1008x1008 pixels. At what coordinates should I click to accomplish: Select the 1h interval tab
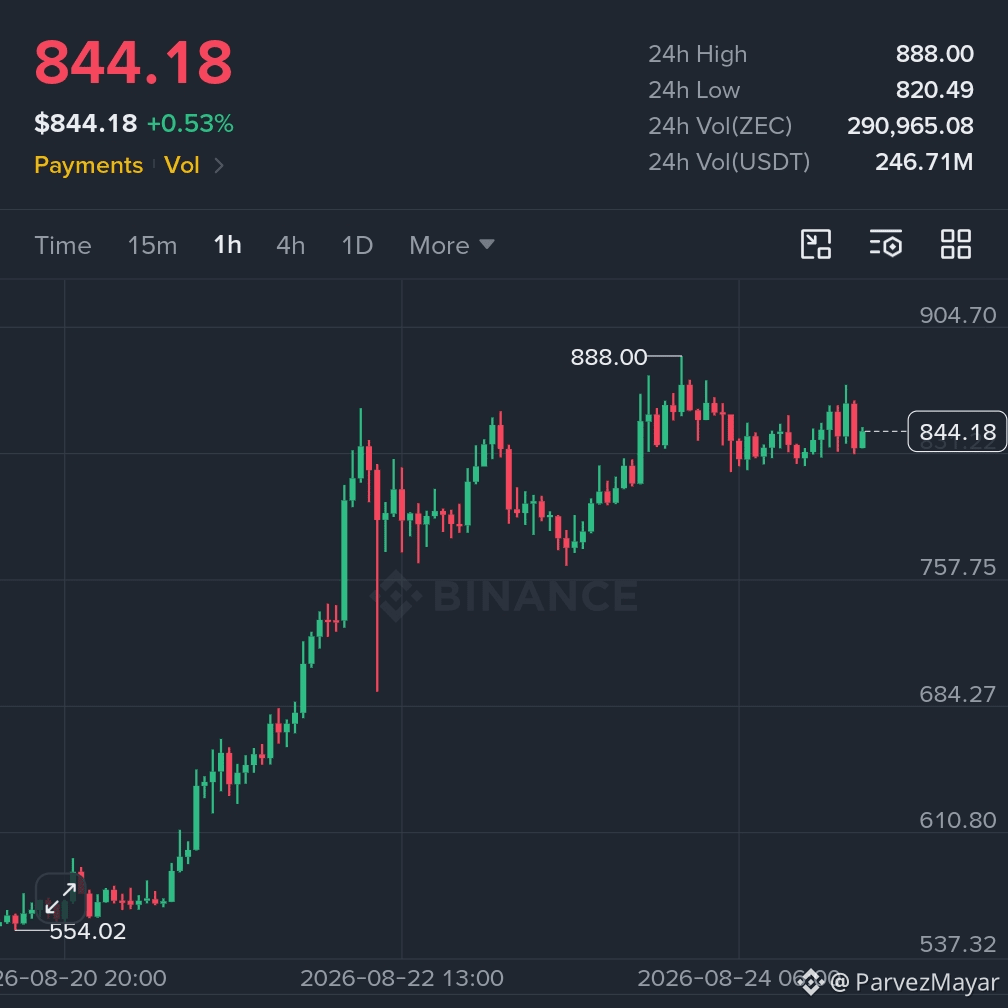pyautogui.click(x=228, y=245)
